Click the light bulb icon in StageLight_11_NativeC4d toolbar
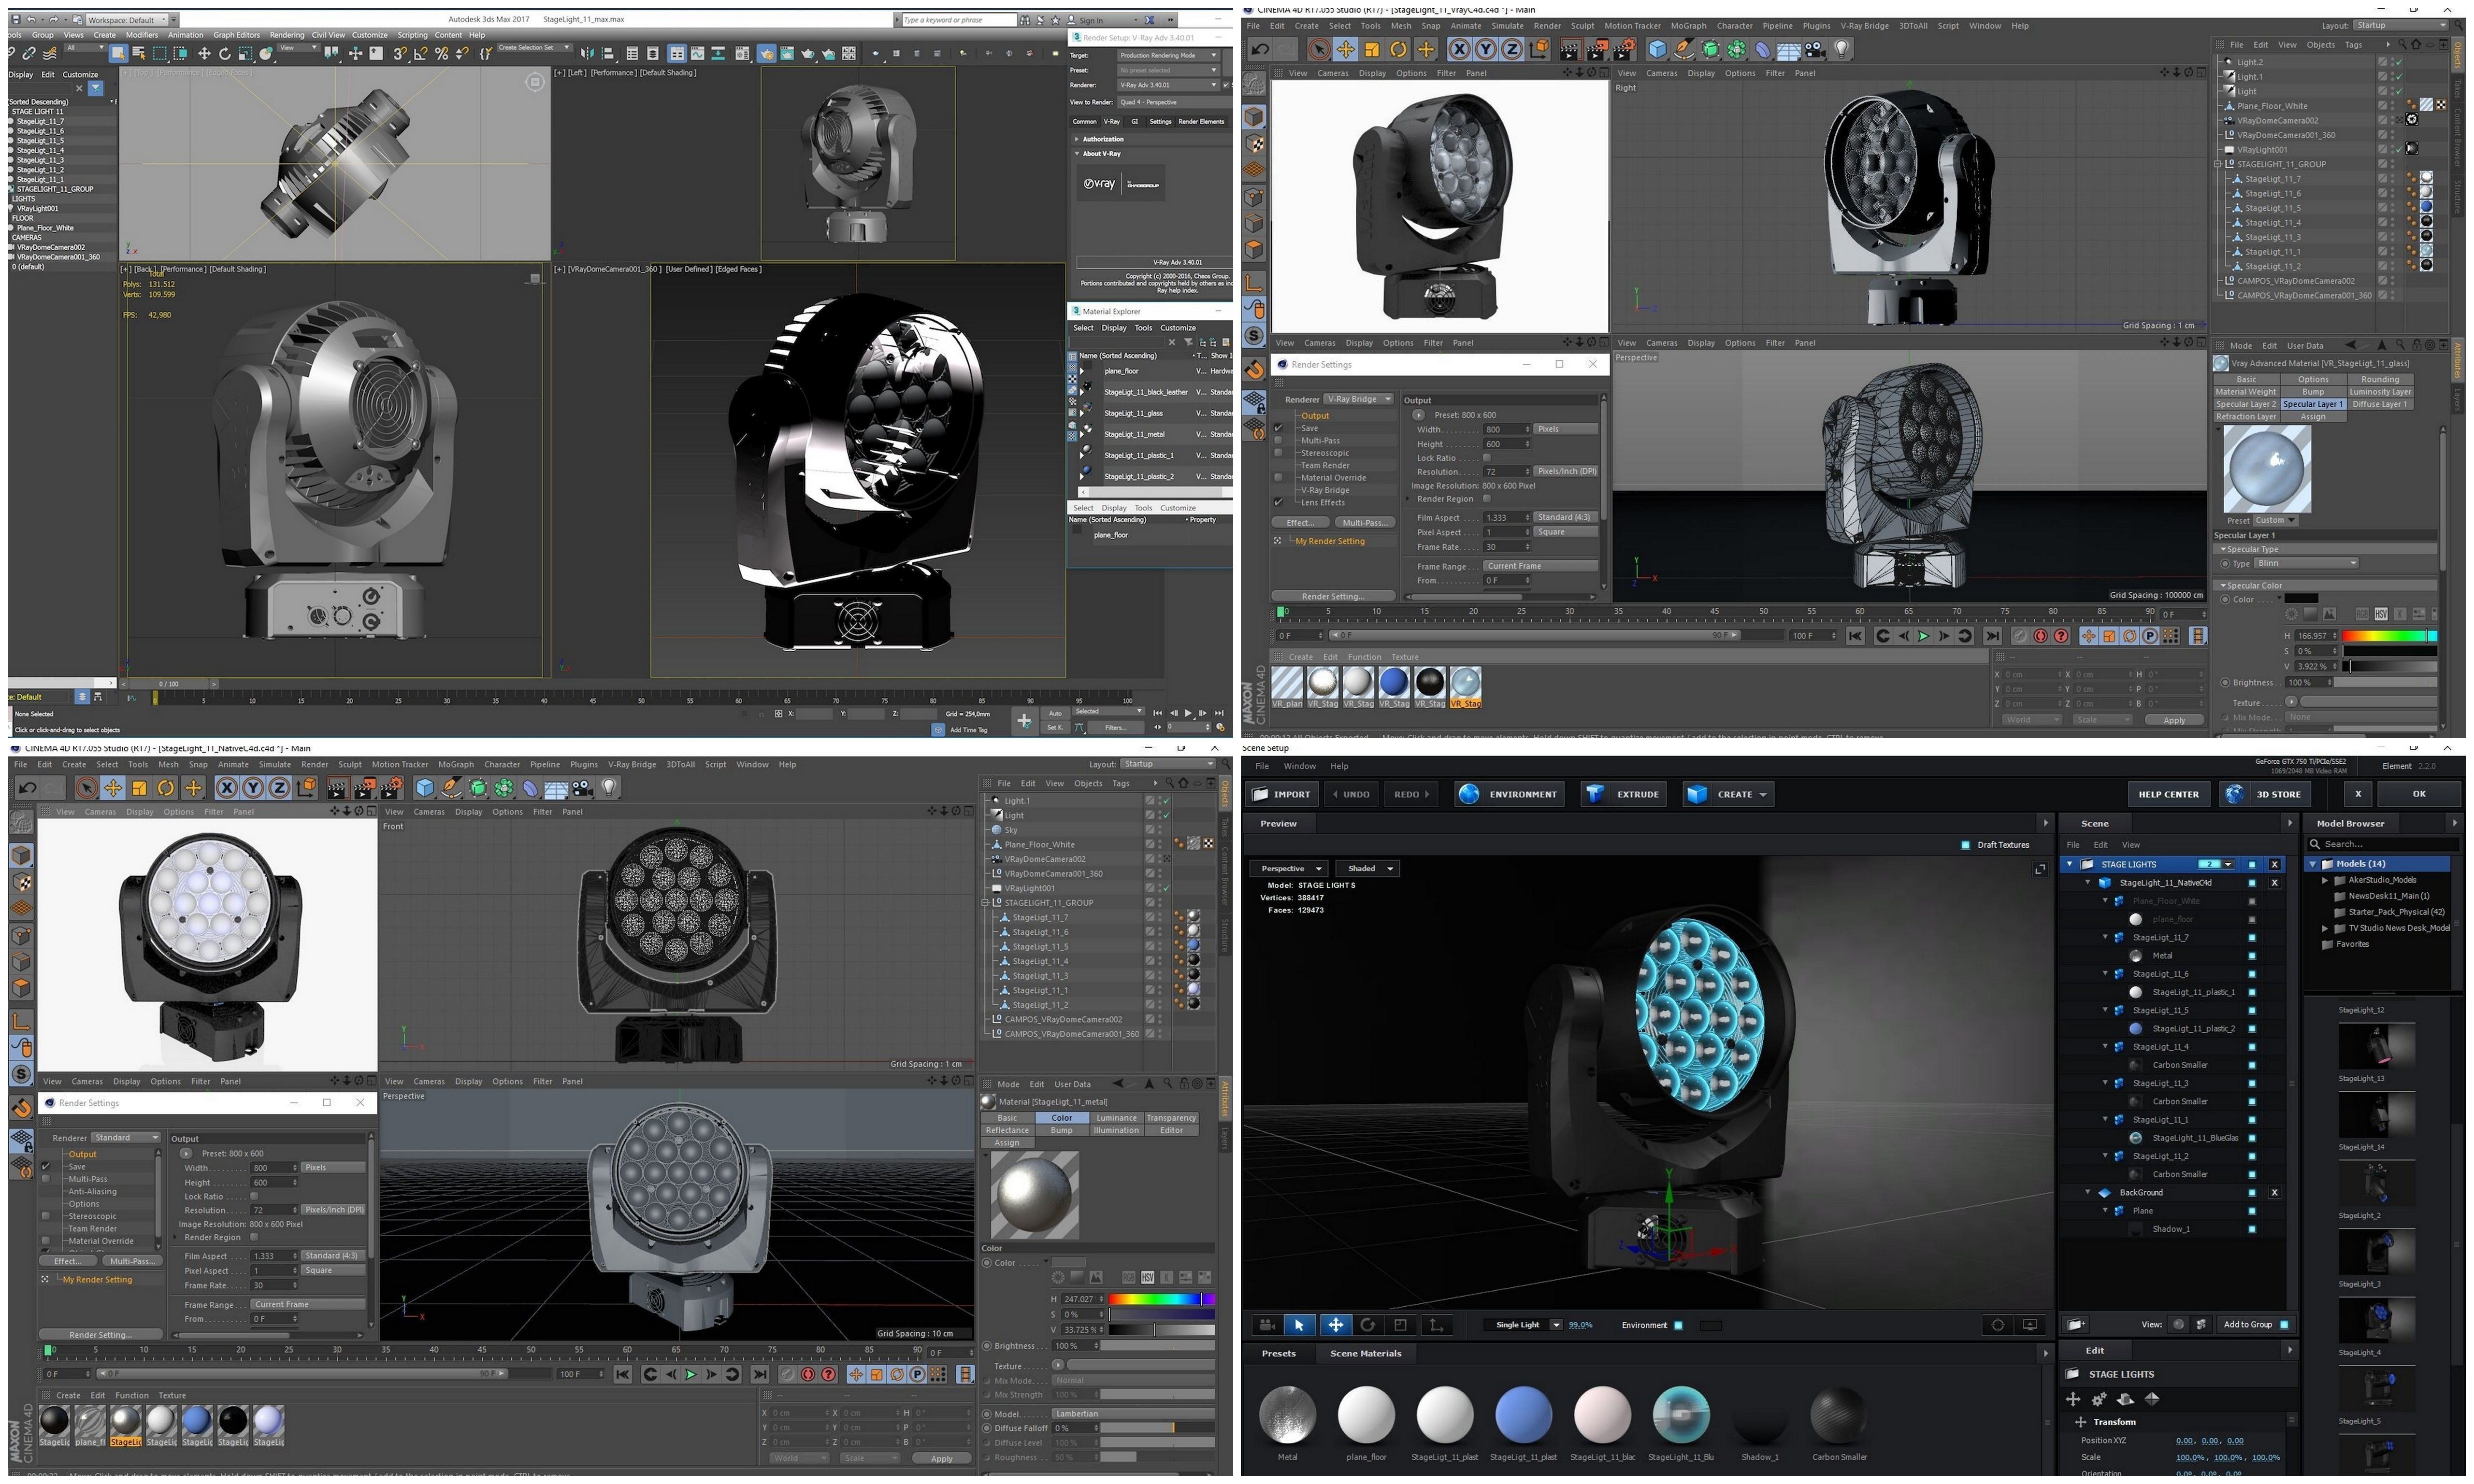Image resolution: width=2474 pixels, height=1484 pixels. pos(609,788)
